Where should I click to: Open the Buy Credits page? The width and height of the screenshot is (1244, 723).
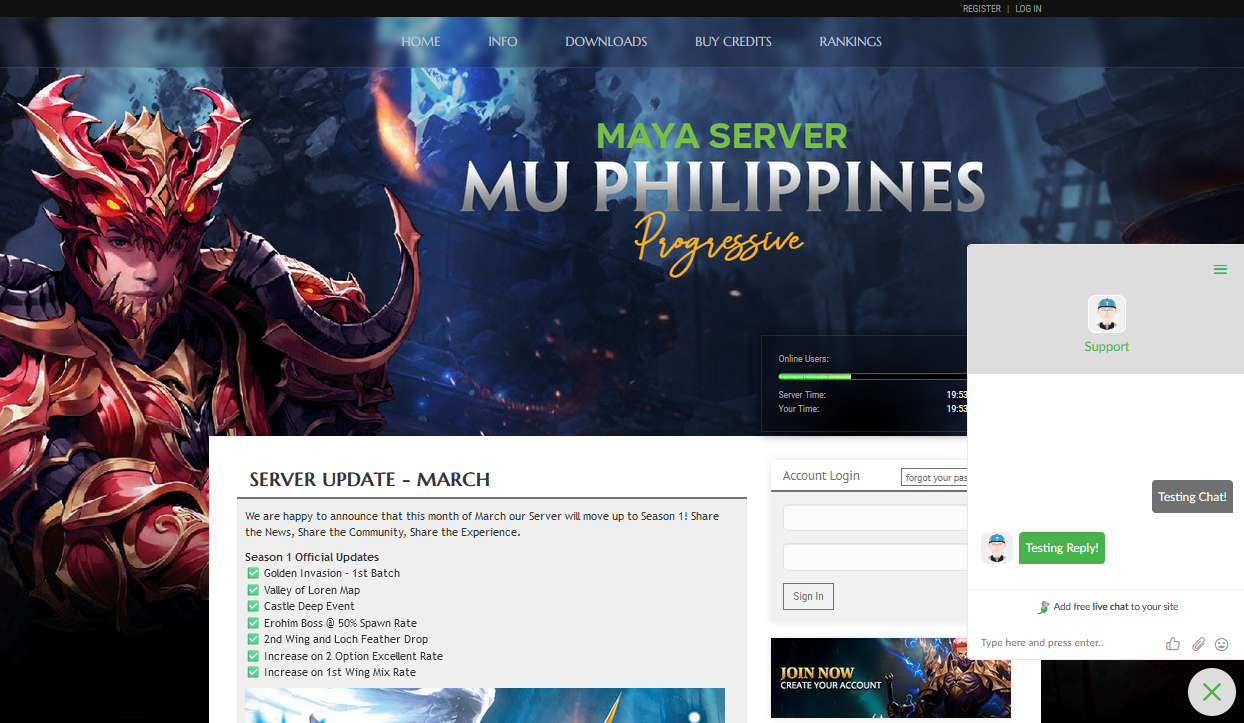click(733, 42)
